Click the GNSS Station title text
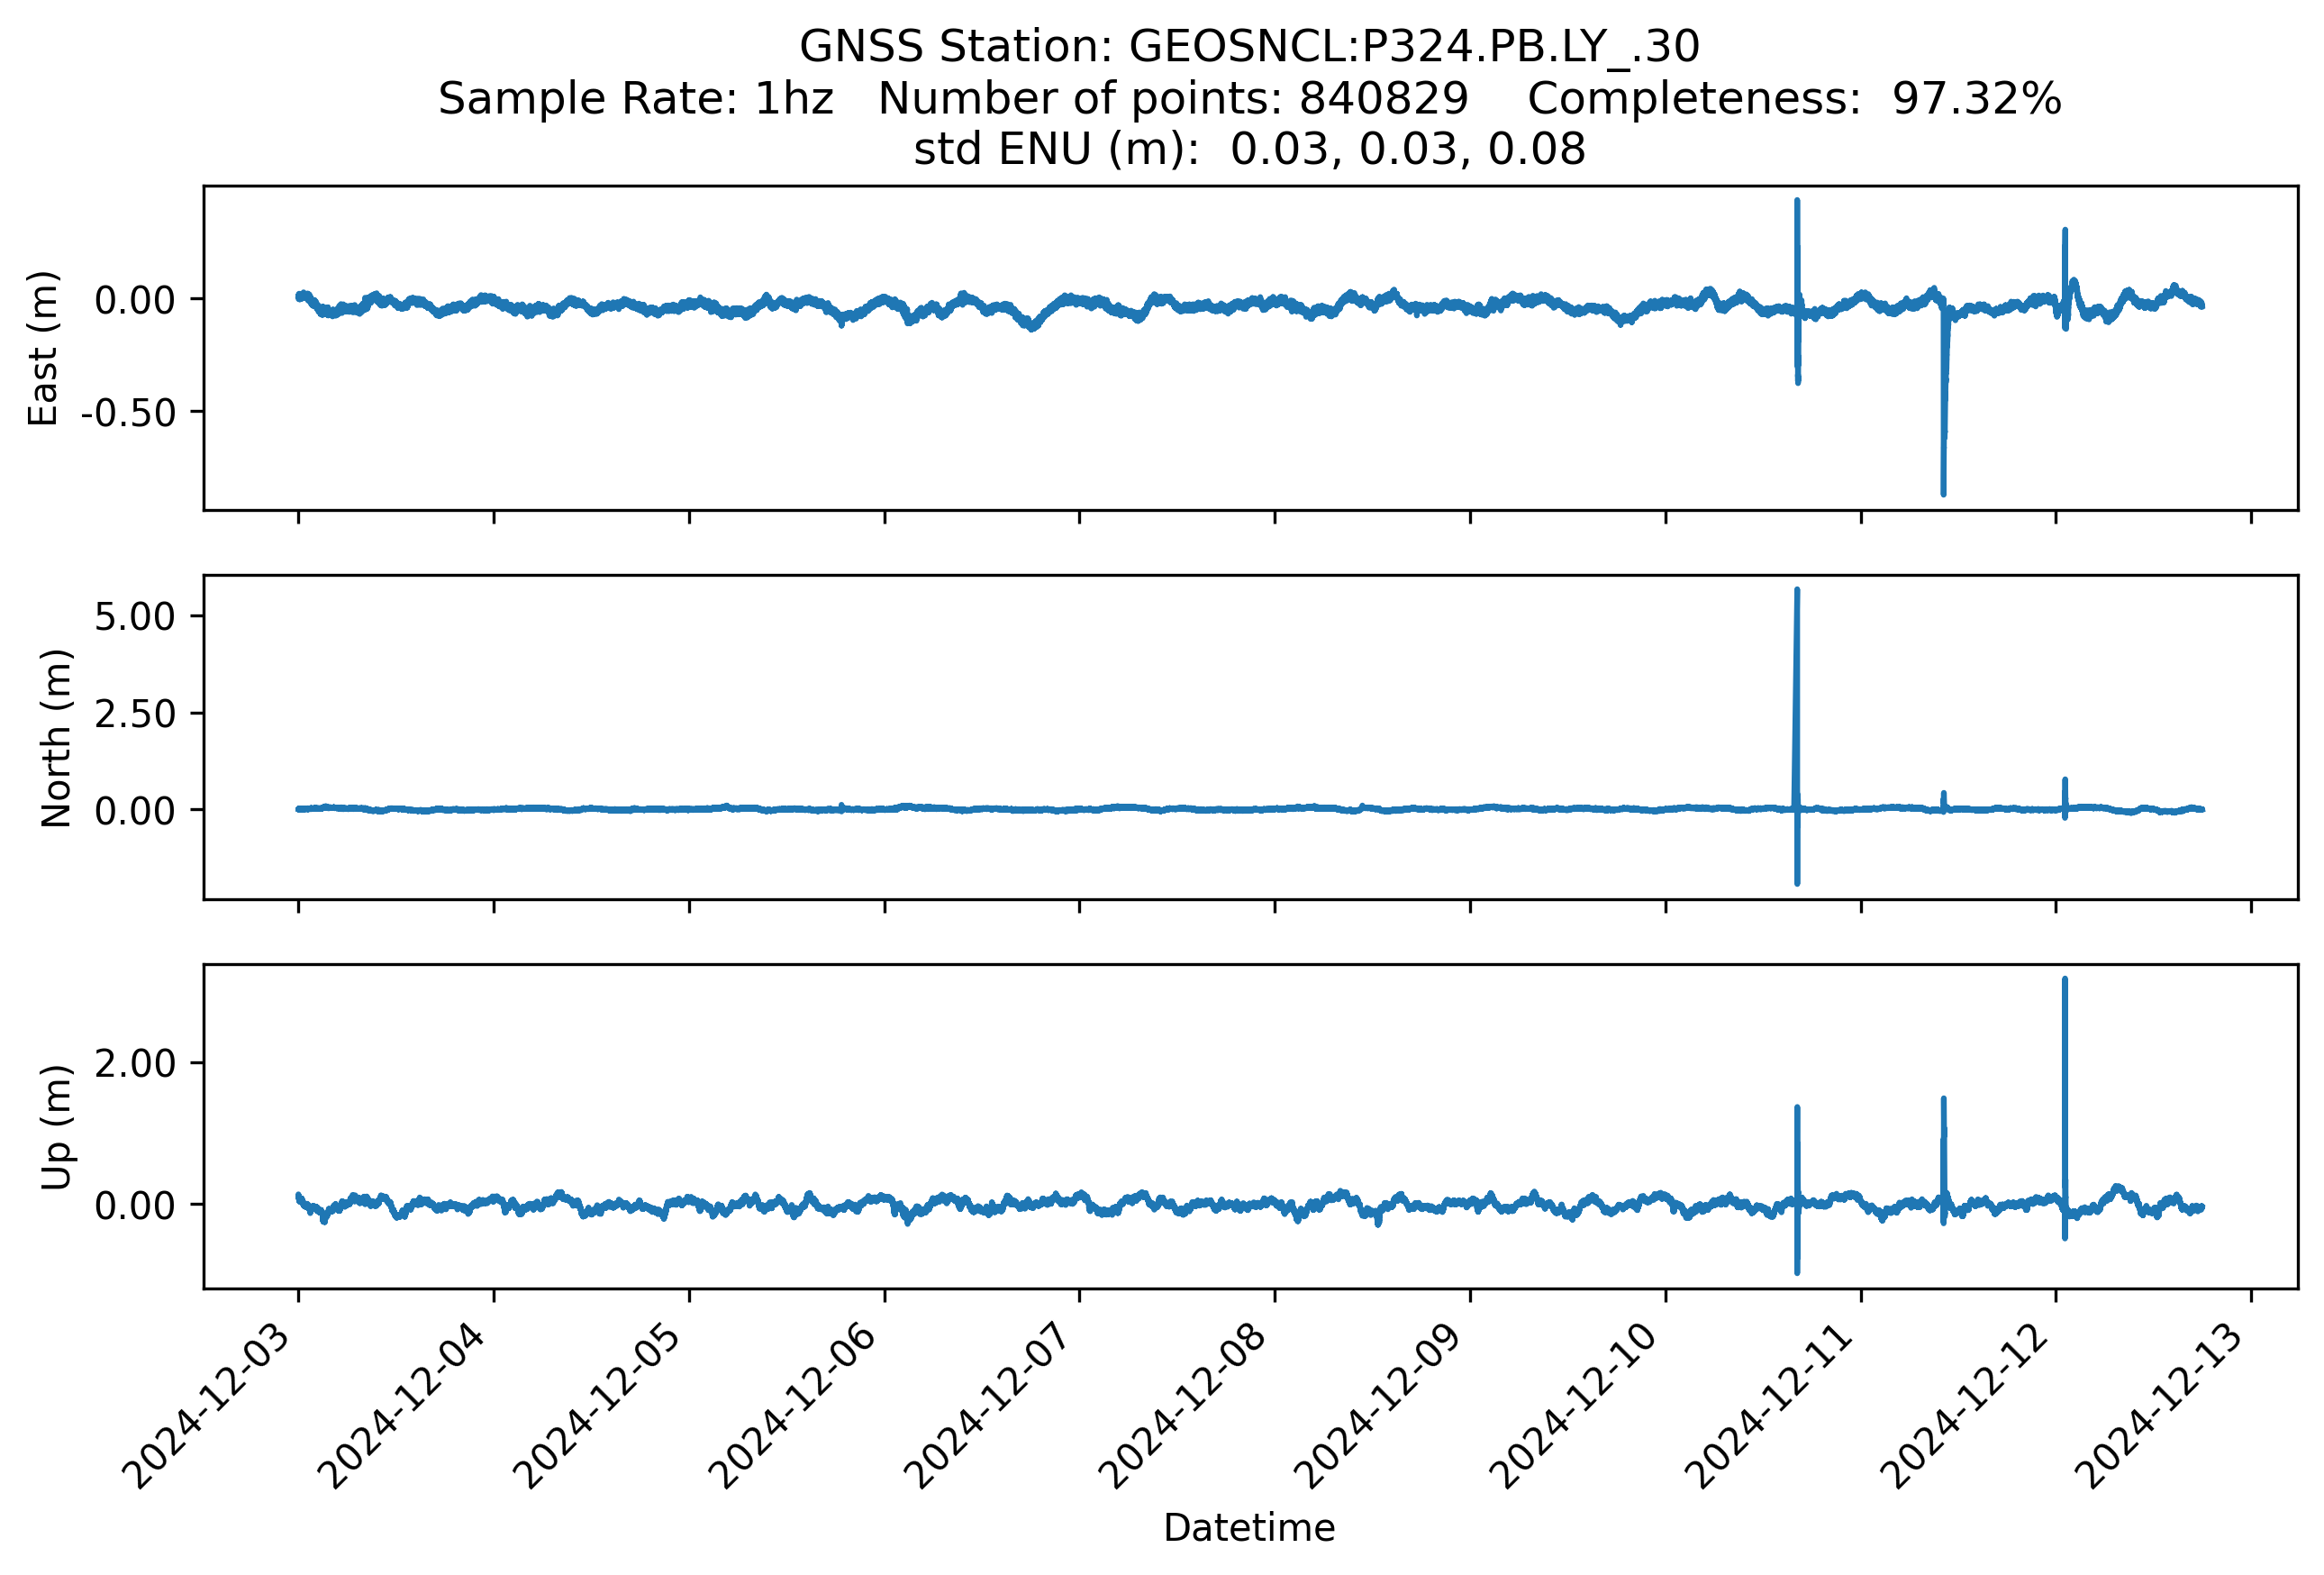Image resolution: width=2324 pixels, height=1575 pixels. (x=1249, y=47)
